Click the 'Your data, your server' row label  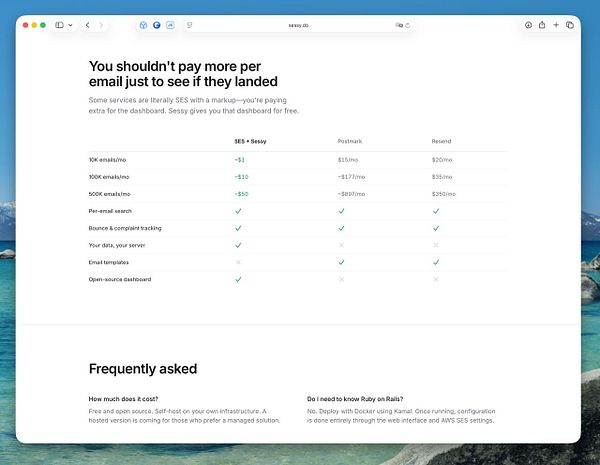coord(117,245)
